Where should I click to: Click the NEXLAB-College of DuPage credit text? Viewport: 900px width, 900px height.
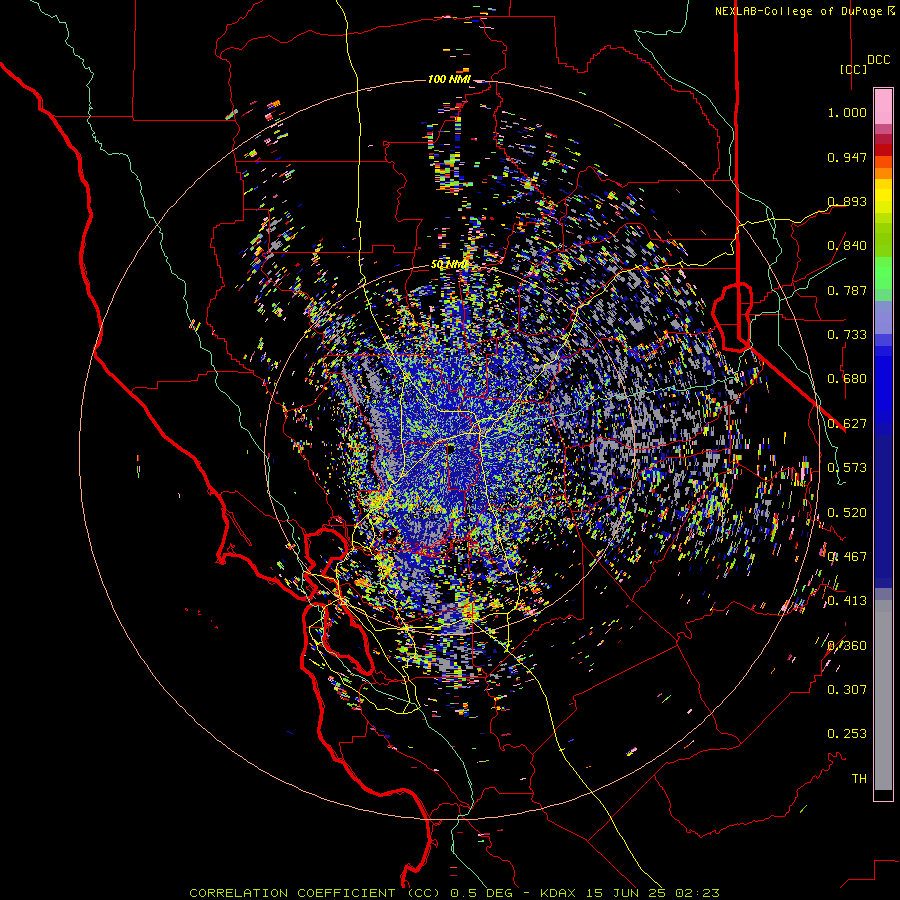pos(800,11)
